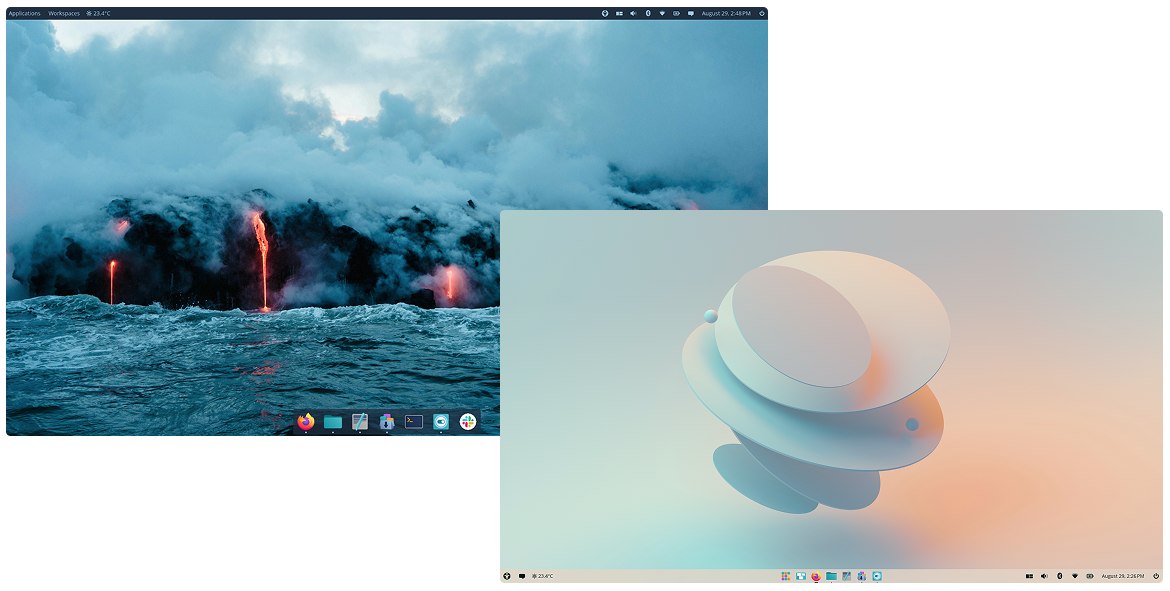1170x591 pixels.
Task: Expand the hidden tray icons chevron in top panel
Action: pyautogui.click(x=619, y=13)
